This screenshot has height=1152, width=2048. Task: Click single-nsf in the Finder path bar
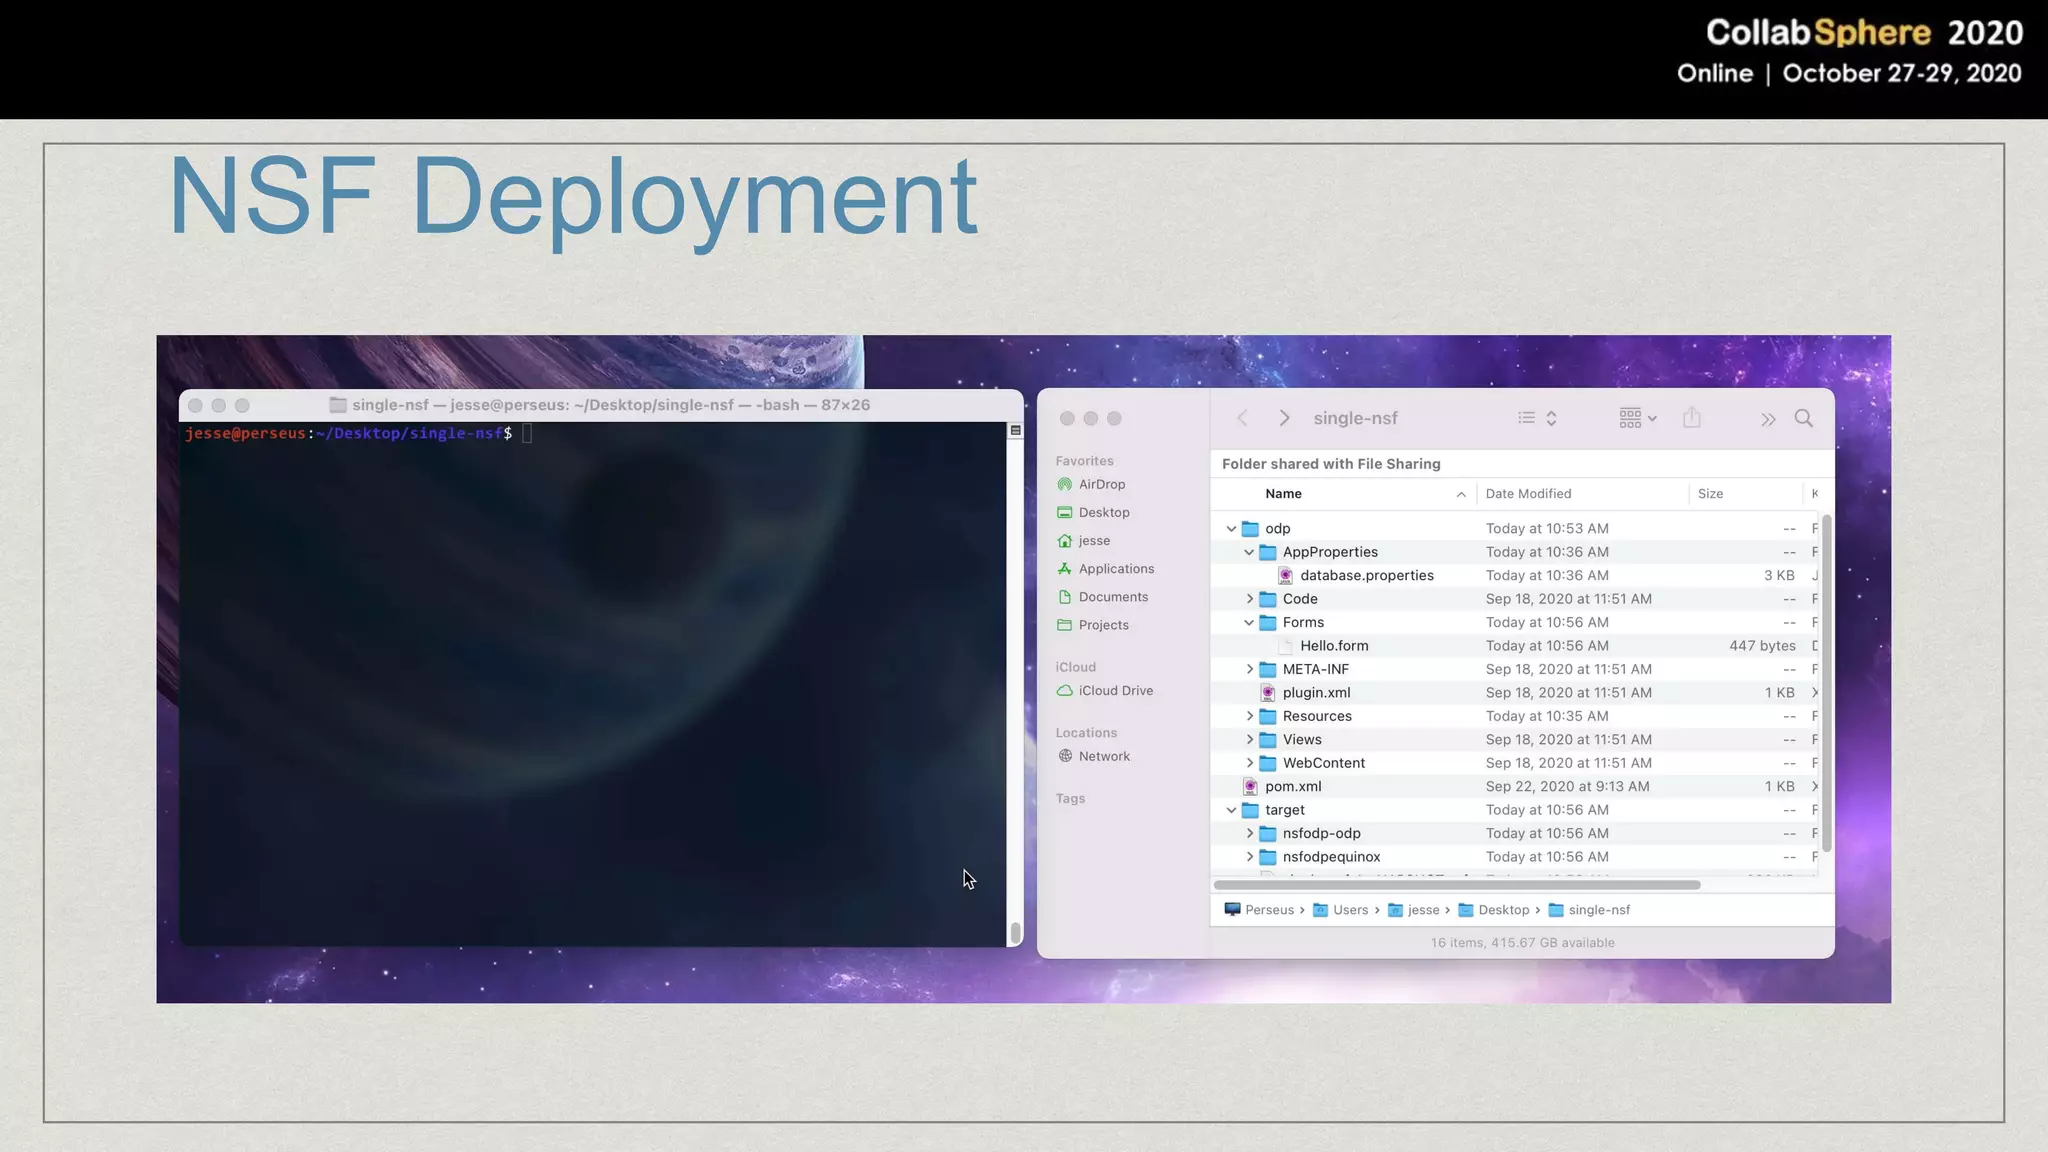1589,910
